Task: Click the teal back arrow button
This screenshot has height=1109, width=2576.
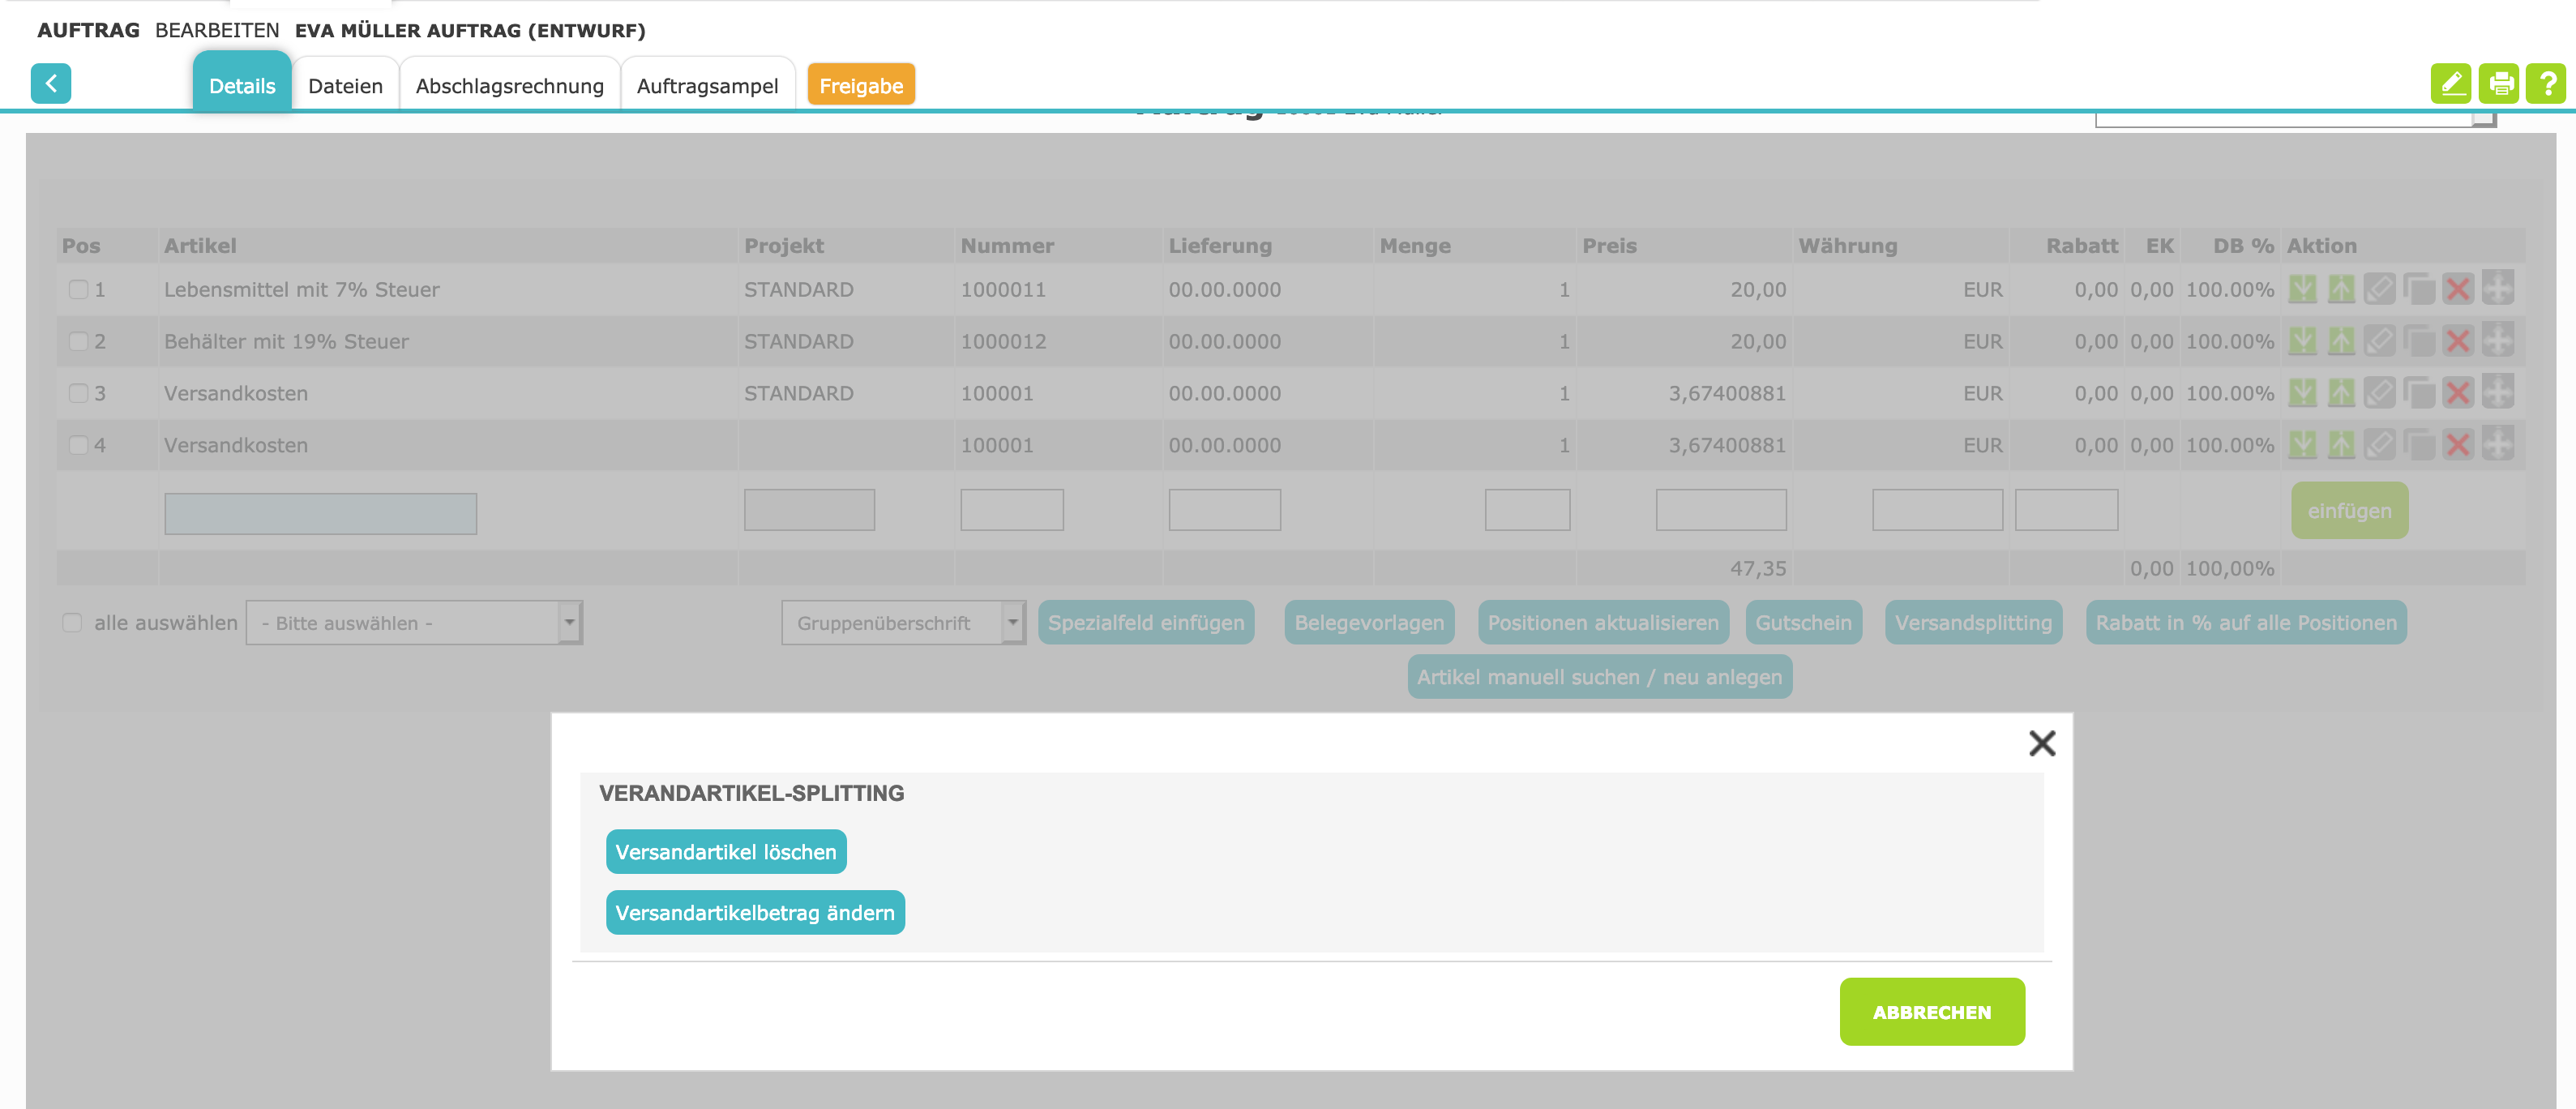Action: pos(51,83)
